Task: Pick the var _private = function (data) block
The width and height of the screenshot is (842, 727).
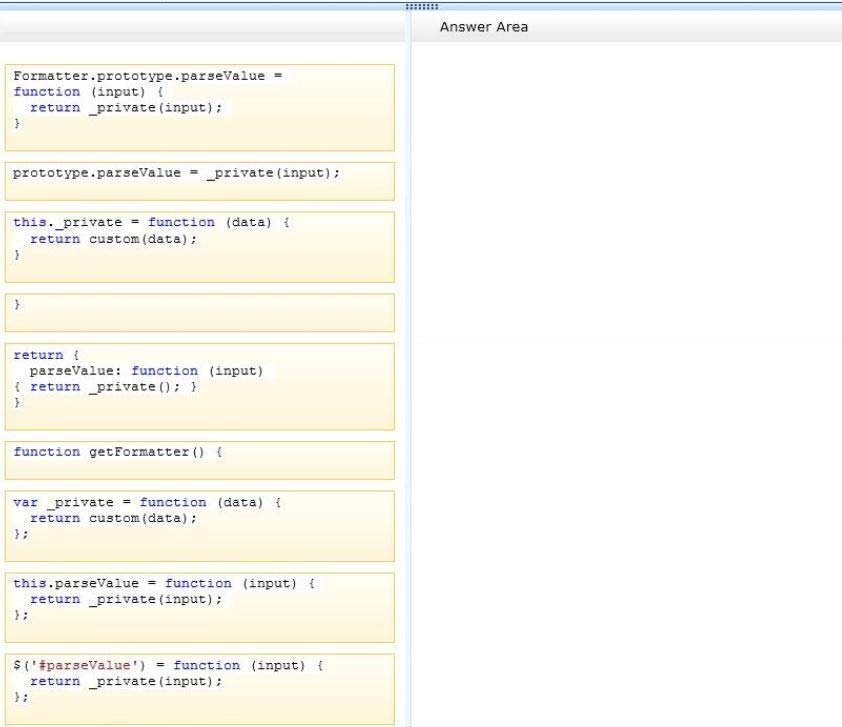Action: click(200, 526)
